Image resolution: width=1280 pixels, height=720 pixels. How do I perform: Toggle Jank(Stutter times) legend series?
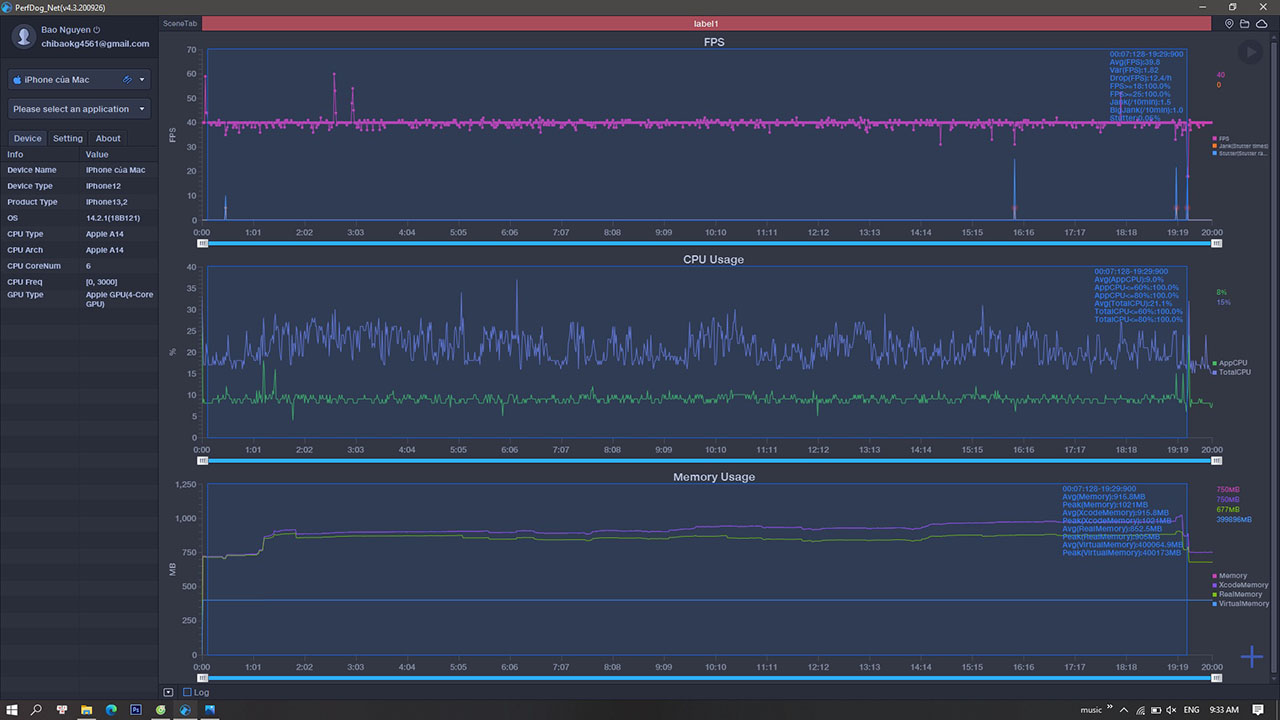tap(1240, 146)
